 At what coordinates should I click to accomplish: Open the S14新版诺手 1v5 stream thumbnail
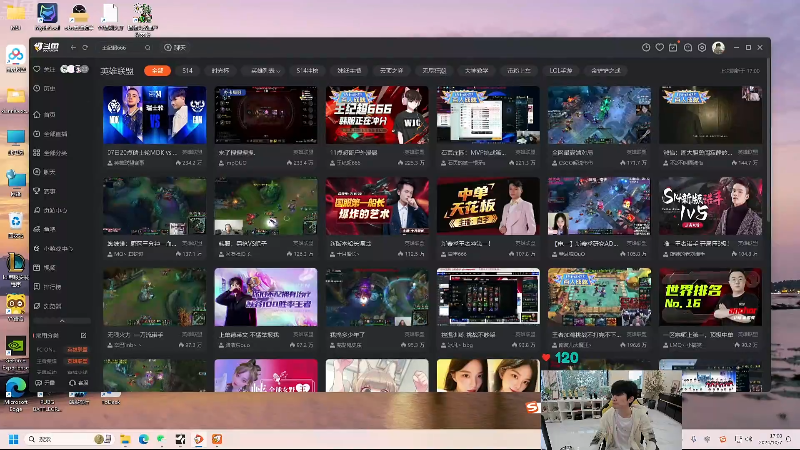click(710, 206)
